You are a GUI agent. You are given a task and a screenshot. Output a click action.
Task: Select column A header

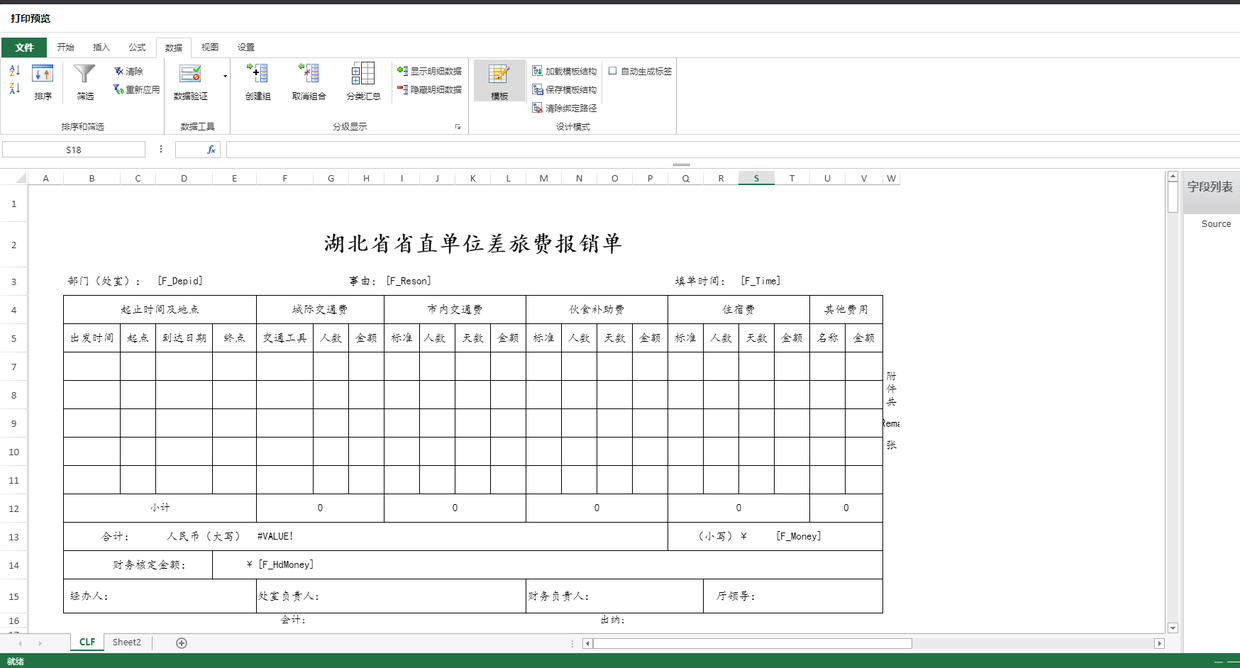(46, 178)
